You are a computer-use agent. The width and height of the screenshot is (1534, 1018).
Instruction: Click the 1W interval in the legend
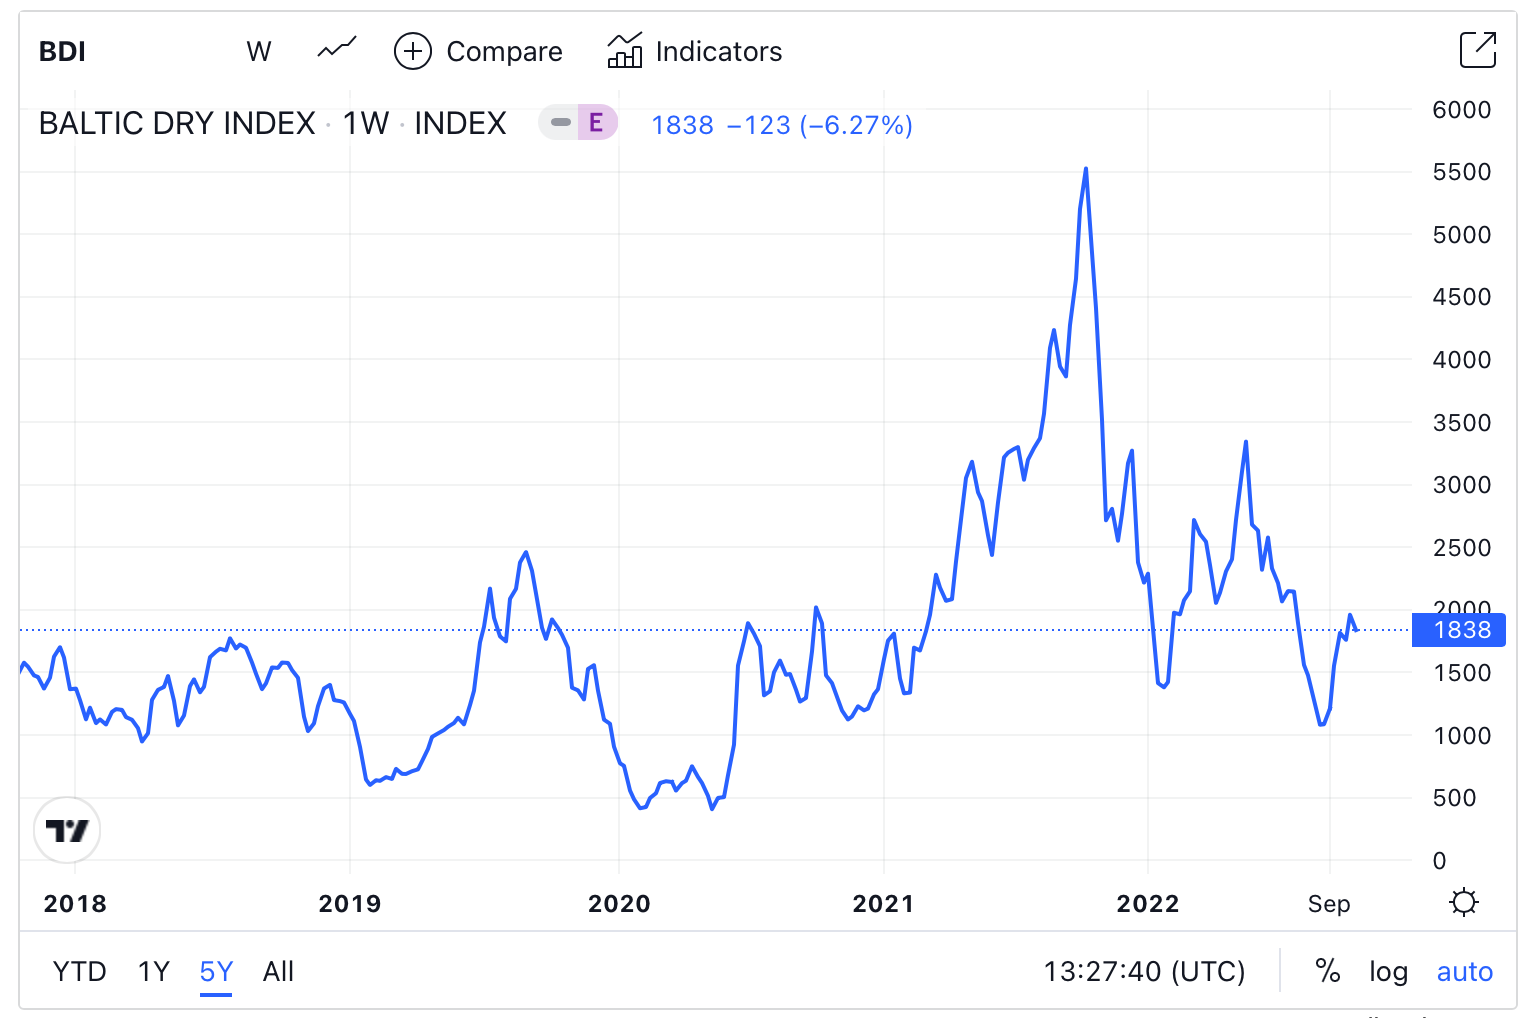(365, 123)
